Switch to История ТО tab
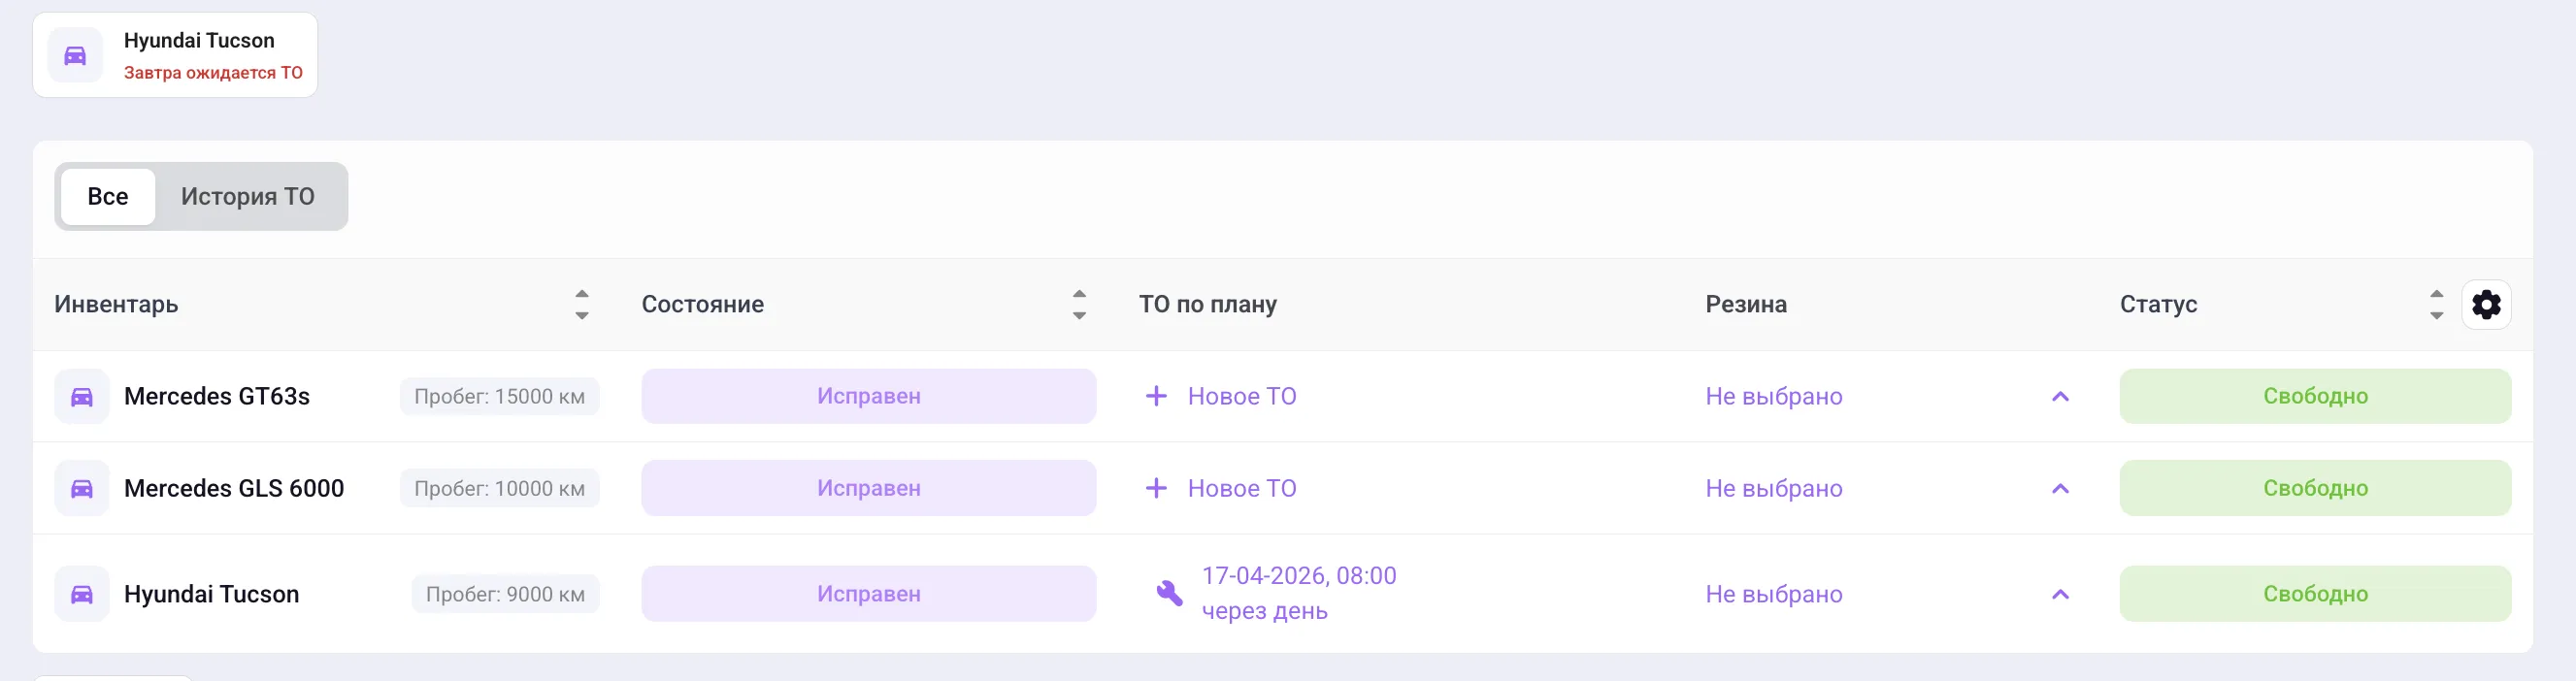2576x681 pixels. [248, 196]
